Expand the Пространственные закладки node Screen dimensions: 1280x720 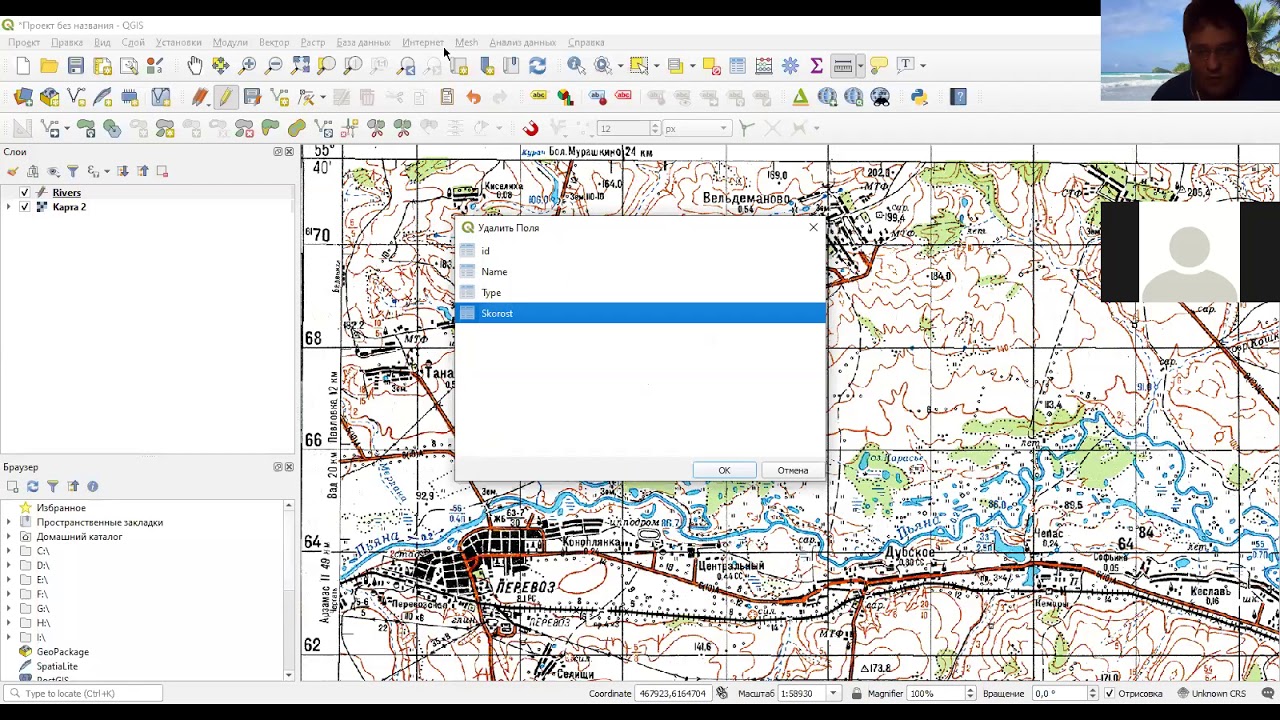9,523
